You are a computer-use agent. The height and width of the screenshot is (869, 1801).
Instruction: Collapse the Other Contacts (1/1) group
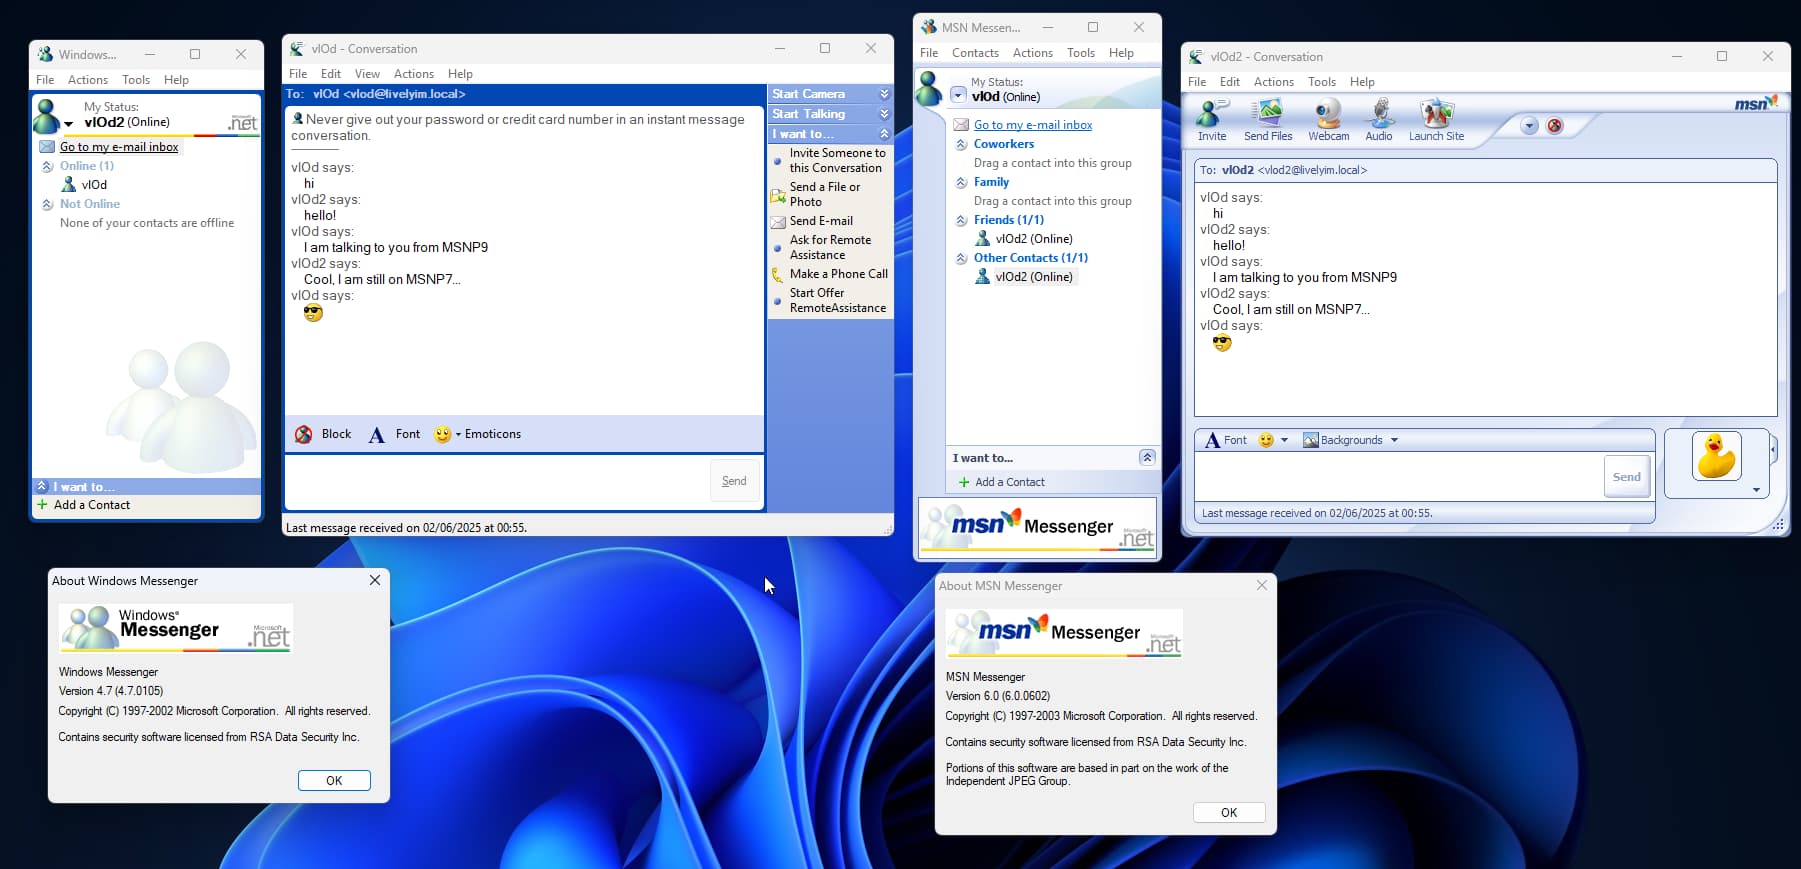[961, 258]
